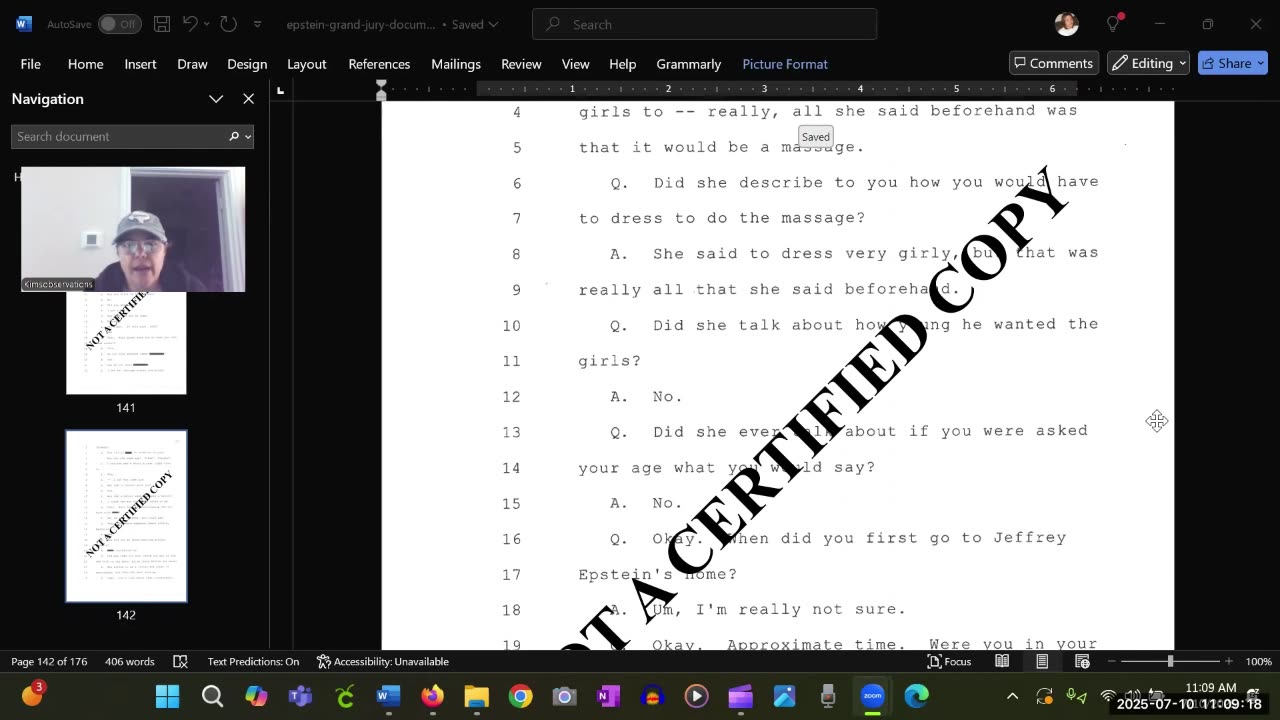Click the lightbulb Coming Soon icon

click(1114, 24)
